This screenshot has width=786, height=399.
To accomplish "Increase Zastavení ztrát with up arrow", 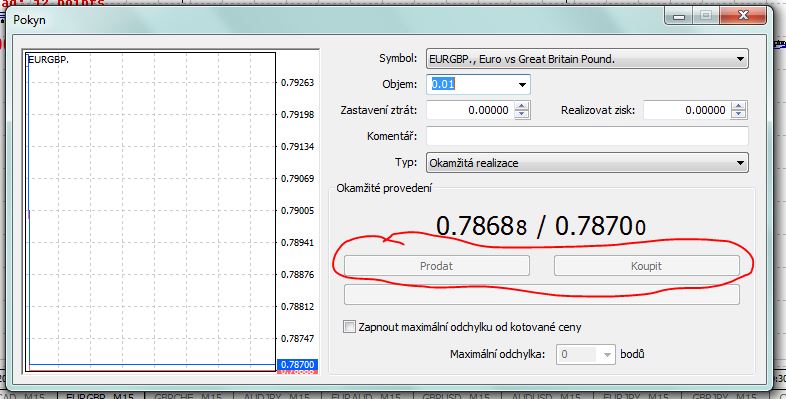I will point(522,106).
